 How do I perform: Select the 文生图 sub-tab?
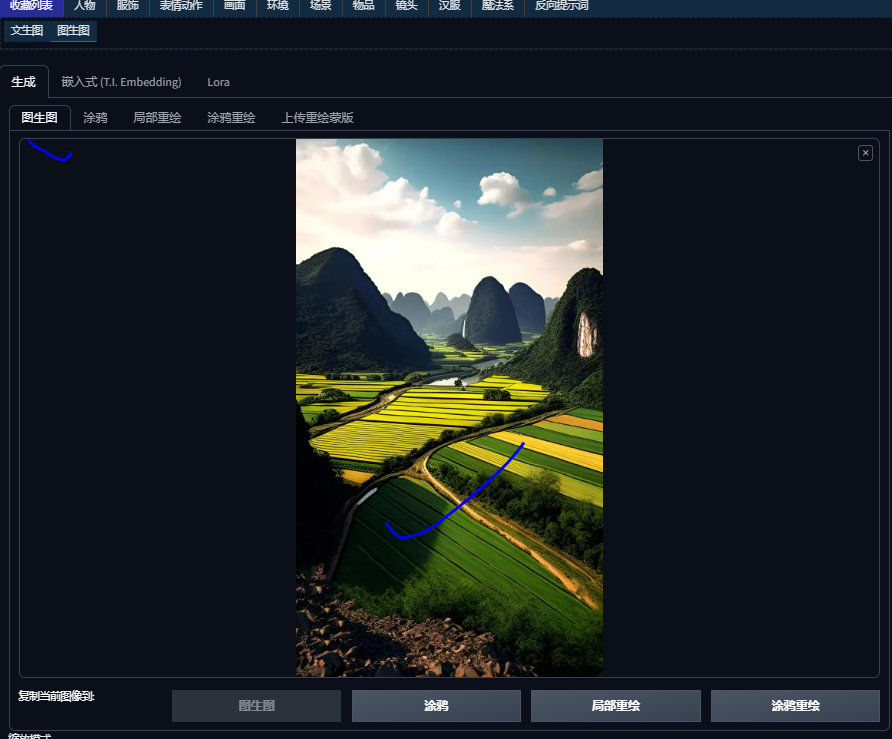pos(27,31)
